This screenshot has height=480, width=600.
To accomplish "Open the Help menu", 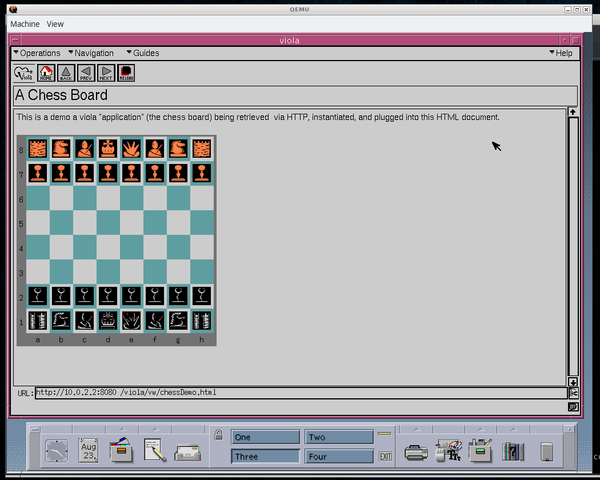I will (561, 53).
